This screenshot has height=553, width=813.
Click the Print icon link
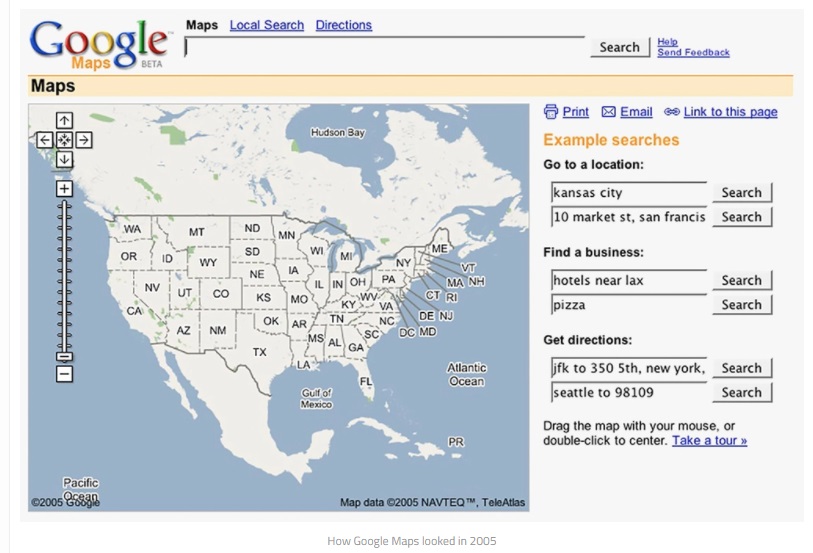point(550,112)
